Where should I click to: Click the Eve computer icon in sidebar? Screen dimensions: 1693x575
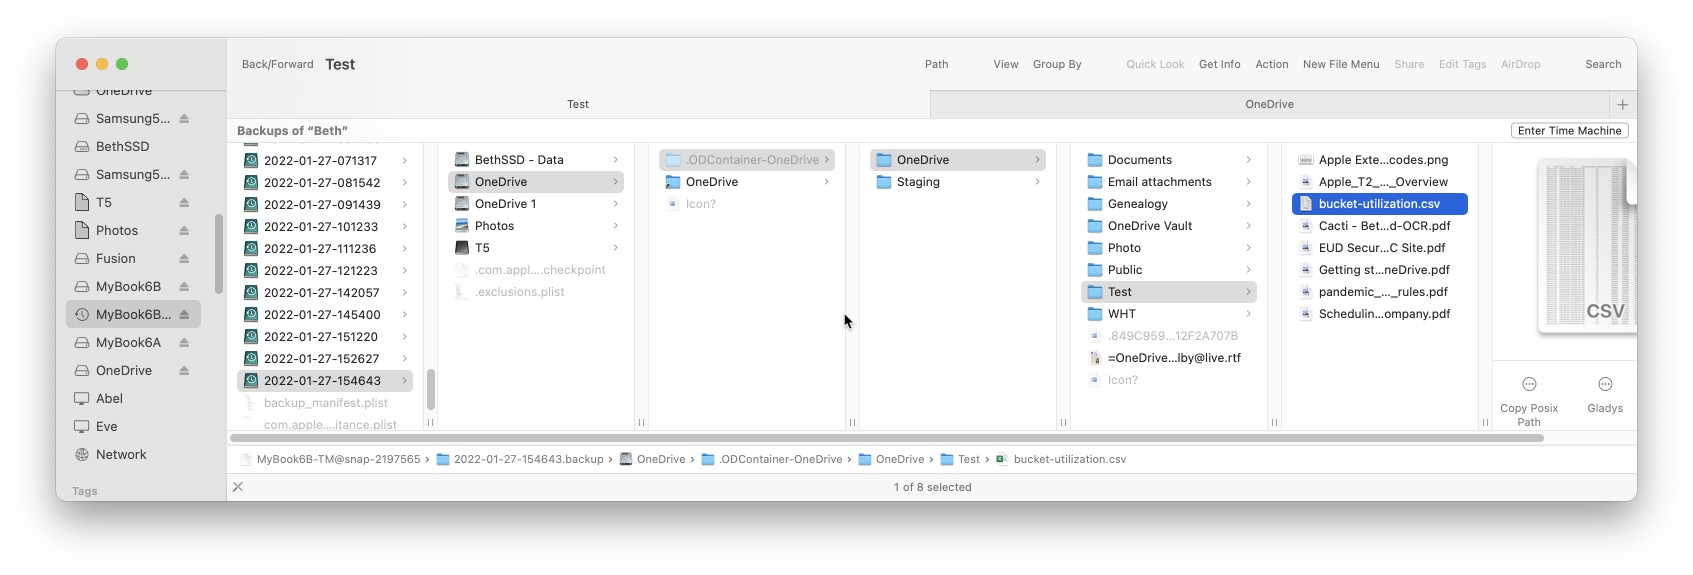(82, 426)
